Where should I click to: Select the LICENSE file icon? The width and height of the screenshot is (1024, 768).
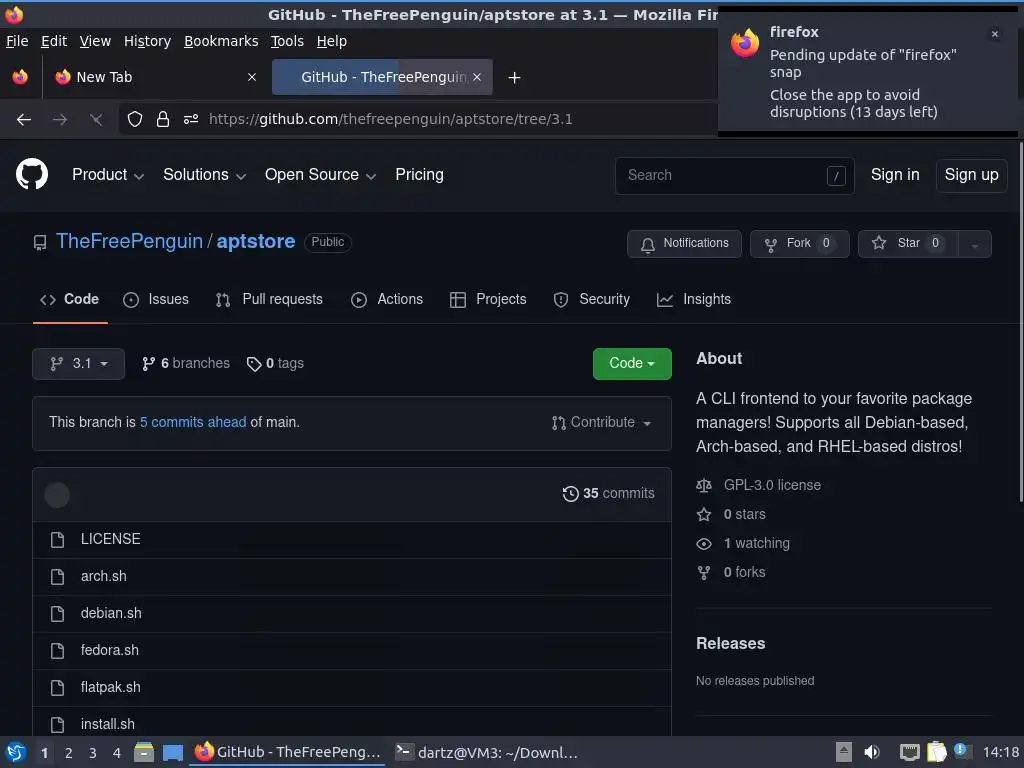57,539
